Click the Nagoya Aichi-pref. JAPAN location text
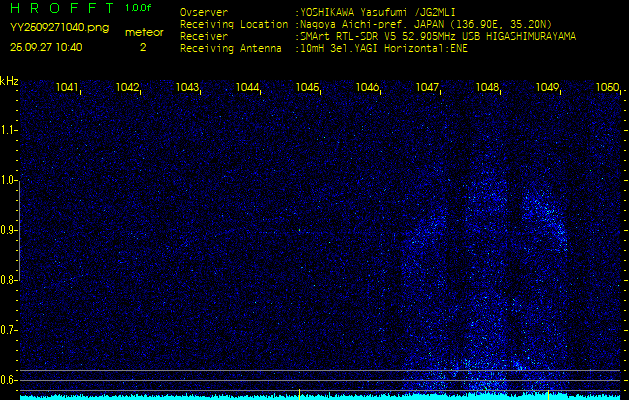629x400 pixels. pyautogui.click(x=426, y=24)
